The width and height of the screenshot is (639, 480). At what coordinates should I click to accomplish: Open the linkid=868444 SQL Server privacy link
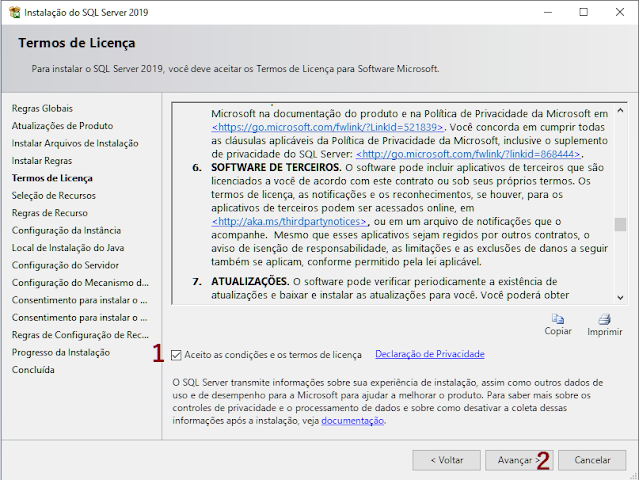(x=468, y=154)
